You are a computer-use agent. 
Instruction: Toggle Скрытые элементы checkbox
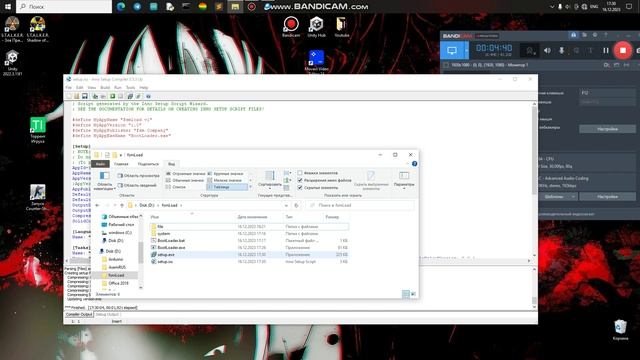(x=300, y=187)
